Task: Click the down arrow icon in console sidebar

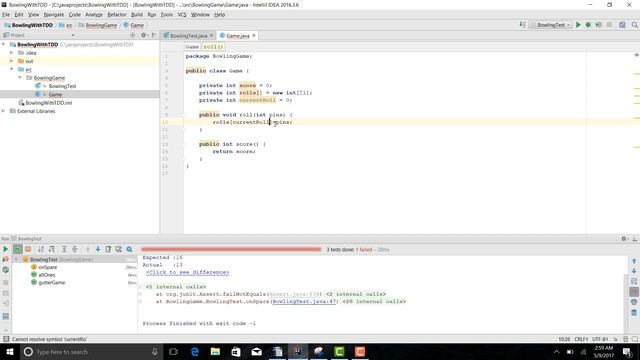Action: (x=634, y=271)
